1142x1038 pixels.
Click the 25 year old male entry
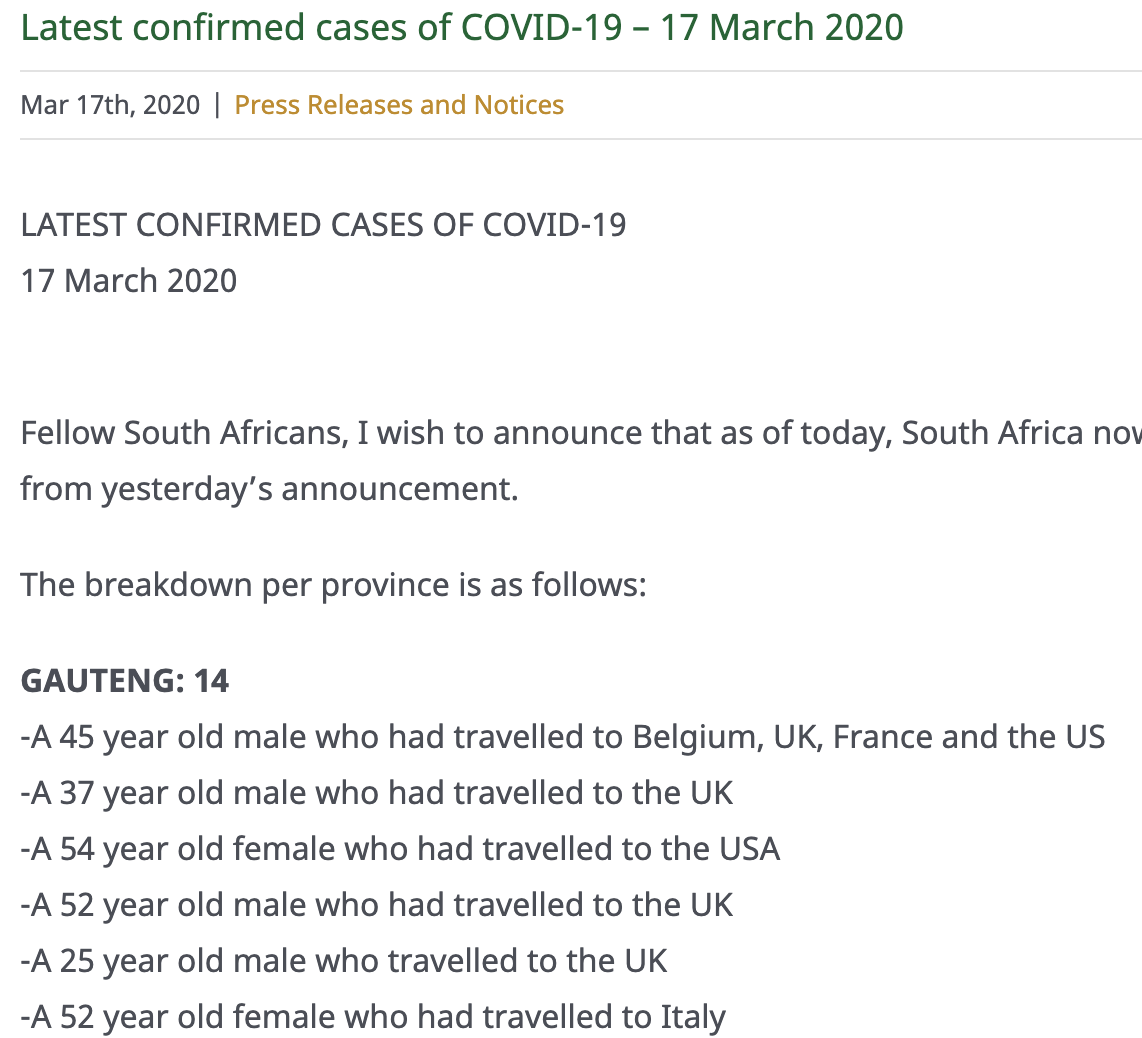tap(344, 961)
